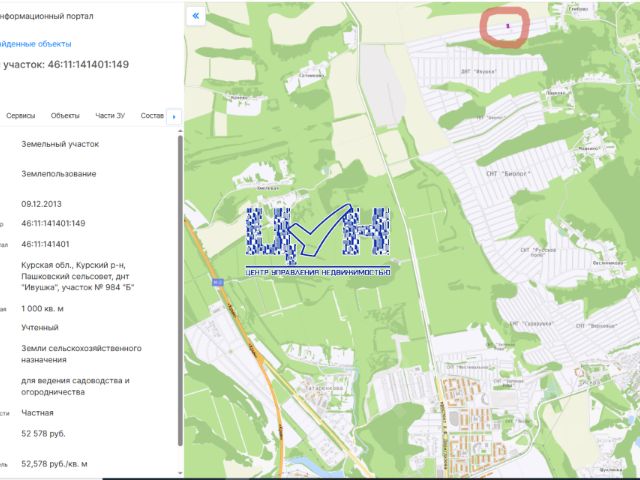Click the 'Земельный участок' value
This screenshot has width=640, height=480.
coord(60,144)
